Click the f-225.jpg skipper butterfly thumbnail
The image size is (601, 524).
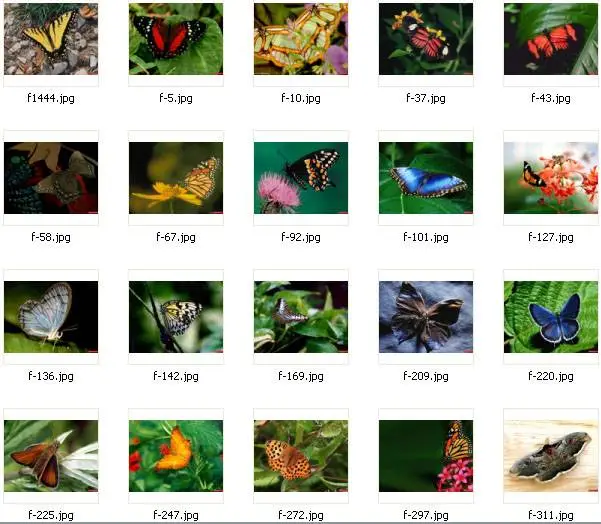click(x=51, y=456)
